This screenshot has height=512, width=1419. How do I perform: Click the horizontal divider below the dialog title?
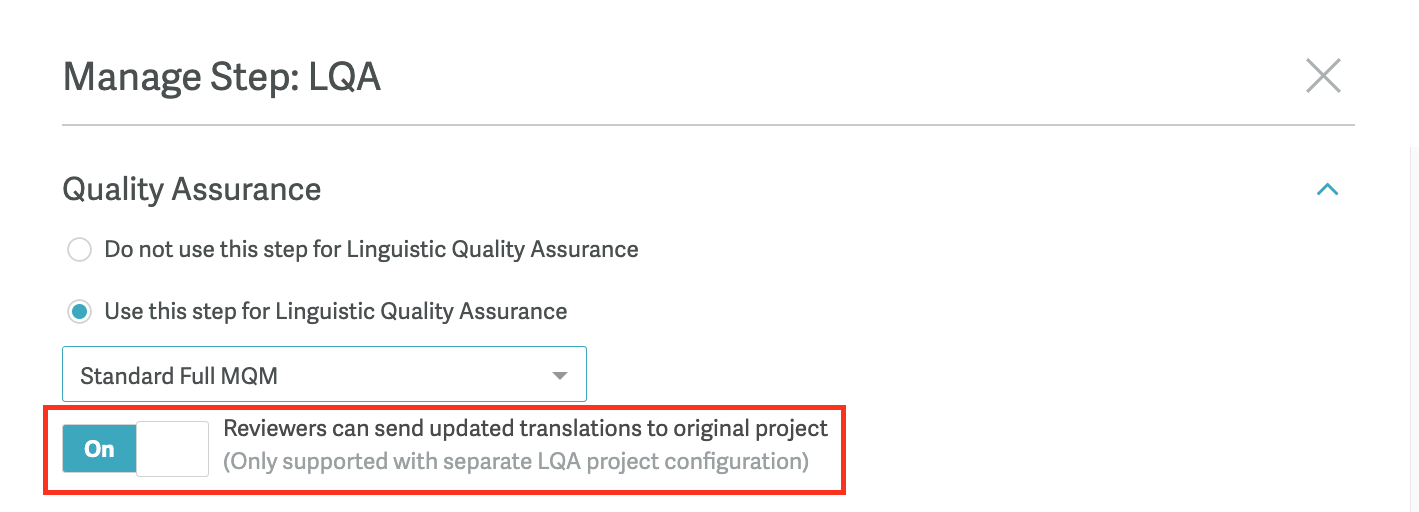(708, 125)
